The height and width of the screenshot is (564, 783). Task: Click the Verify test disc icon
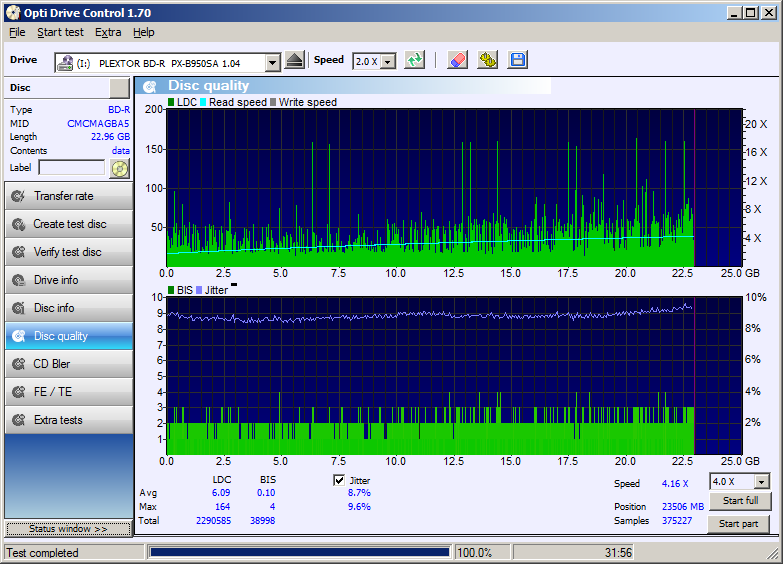coord(18,252)
